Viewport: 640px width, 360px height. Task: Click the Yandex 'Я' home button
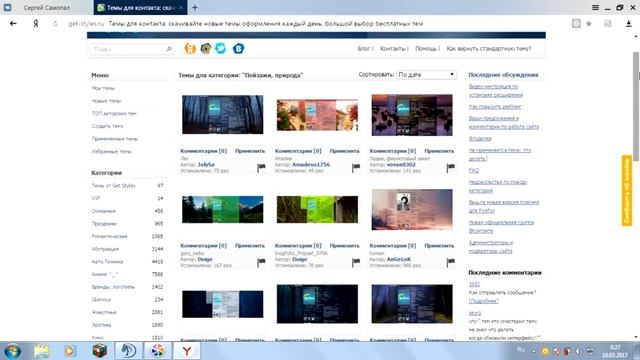coord(36,24)
